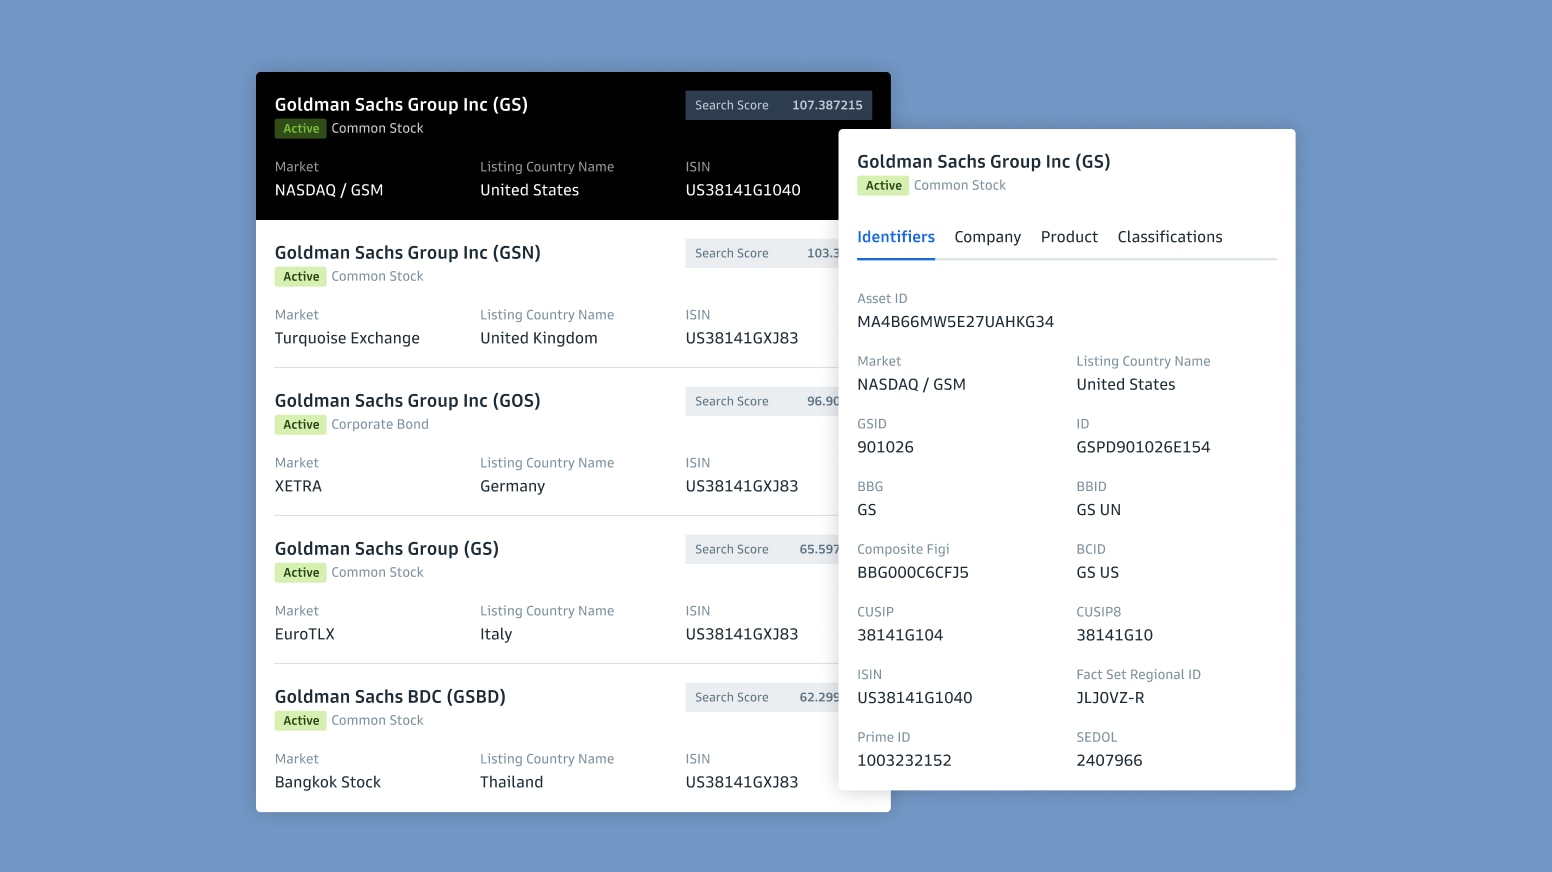
Task: Click the Identifiers tab
Action: (895, 237)
